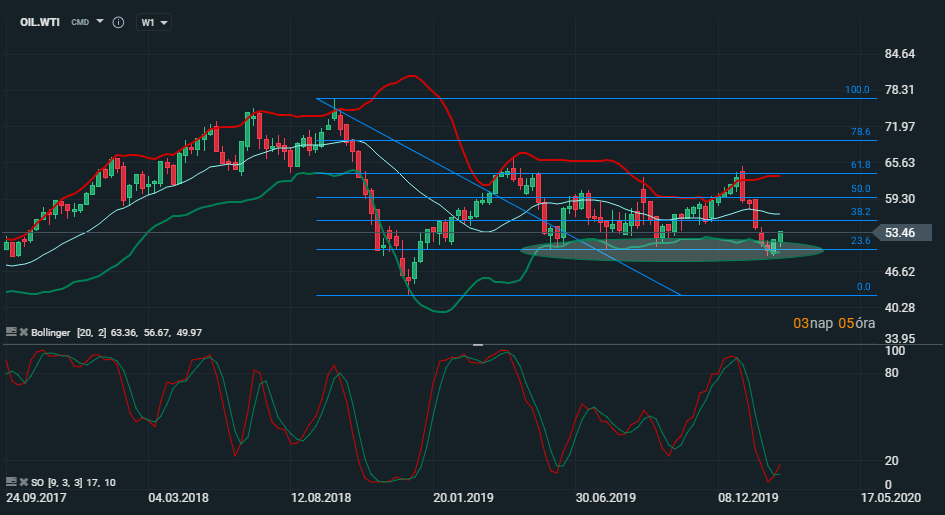The image size is (945, 515).
Task: Click the 0.0 Fibonacci level label
Action: click(863, 287)
